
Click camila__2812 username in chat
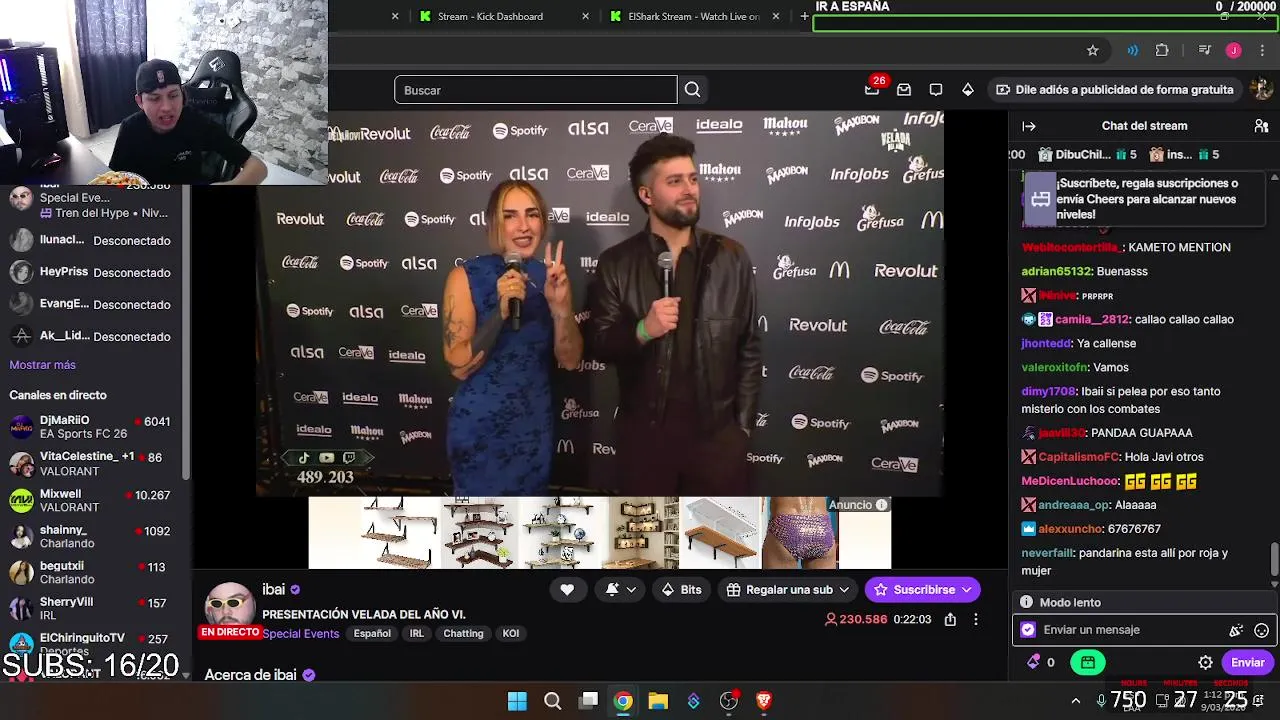tap(1092, 320)
